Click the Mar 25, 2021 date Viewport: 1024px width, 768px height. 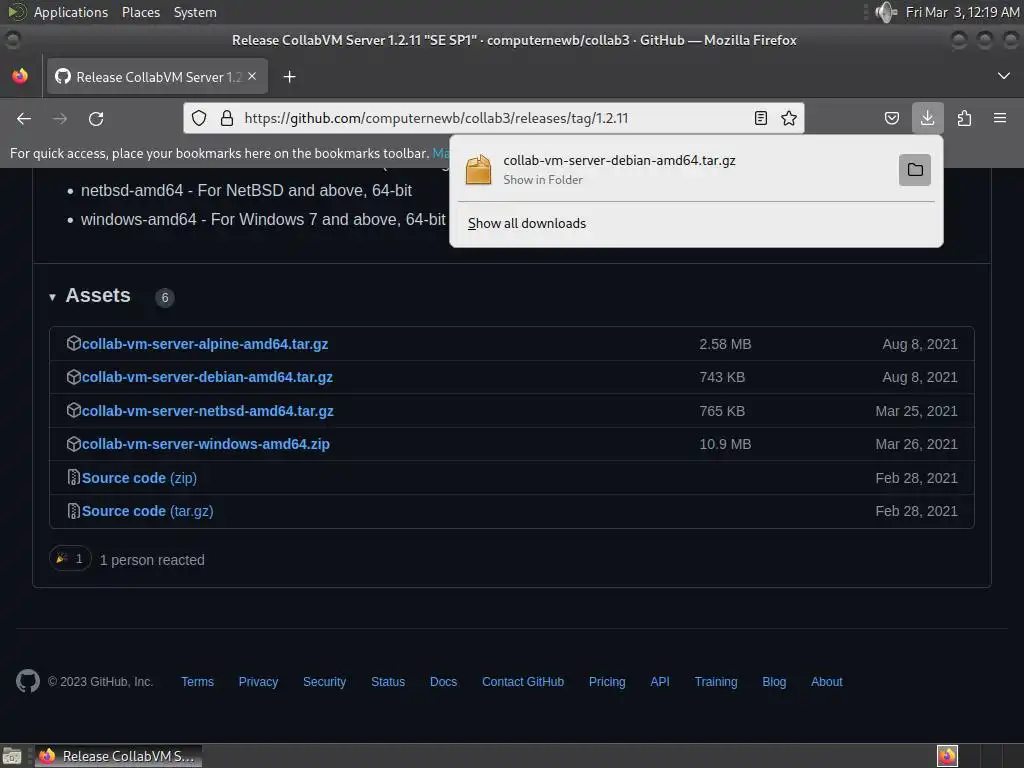pos(916,411)
